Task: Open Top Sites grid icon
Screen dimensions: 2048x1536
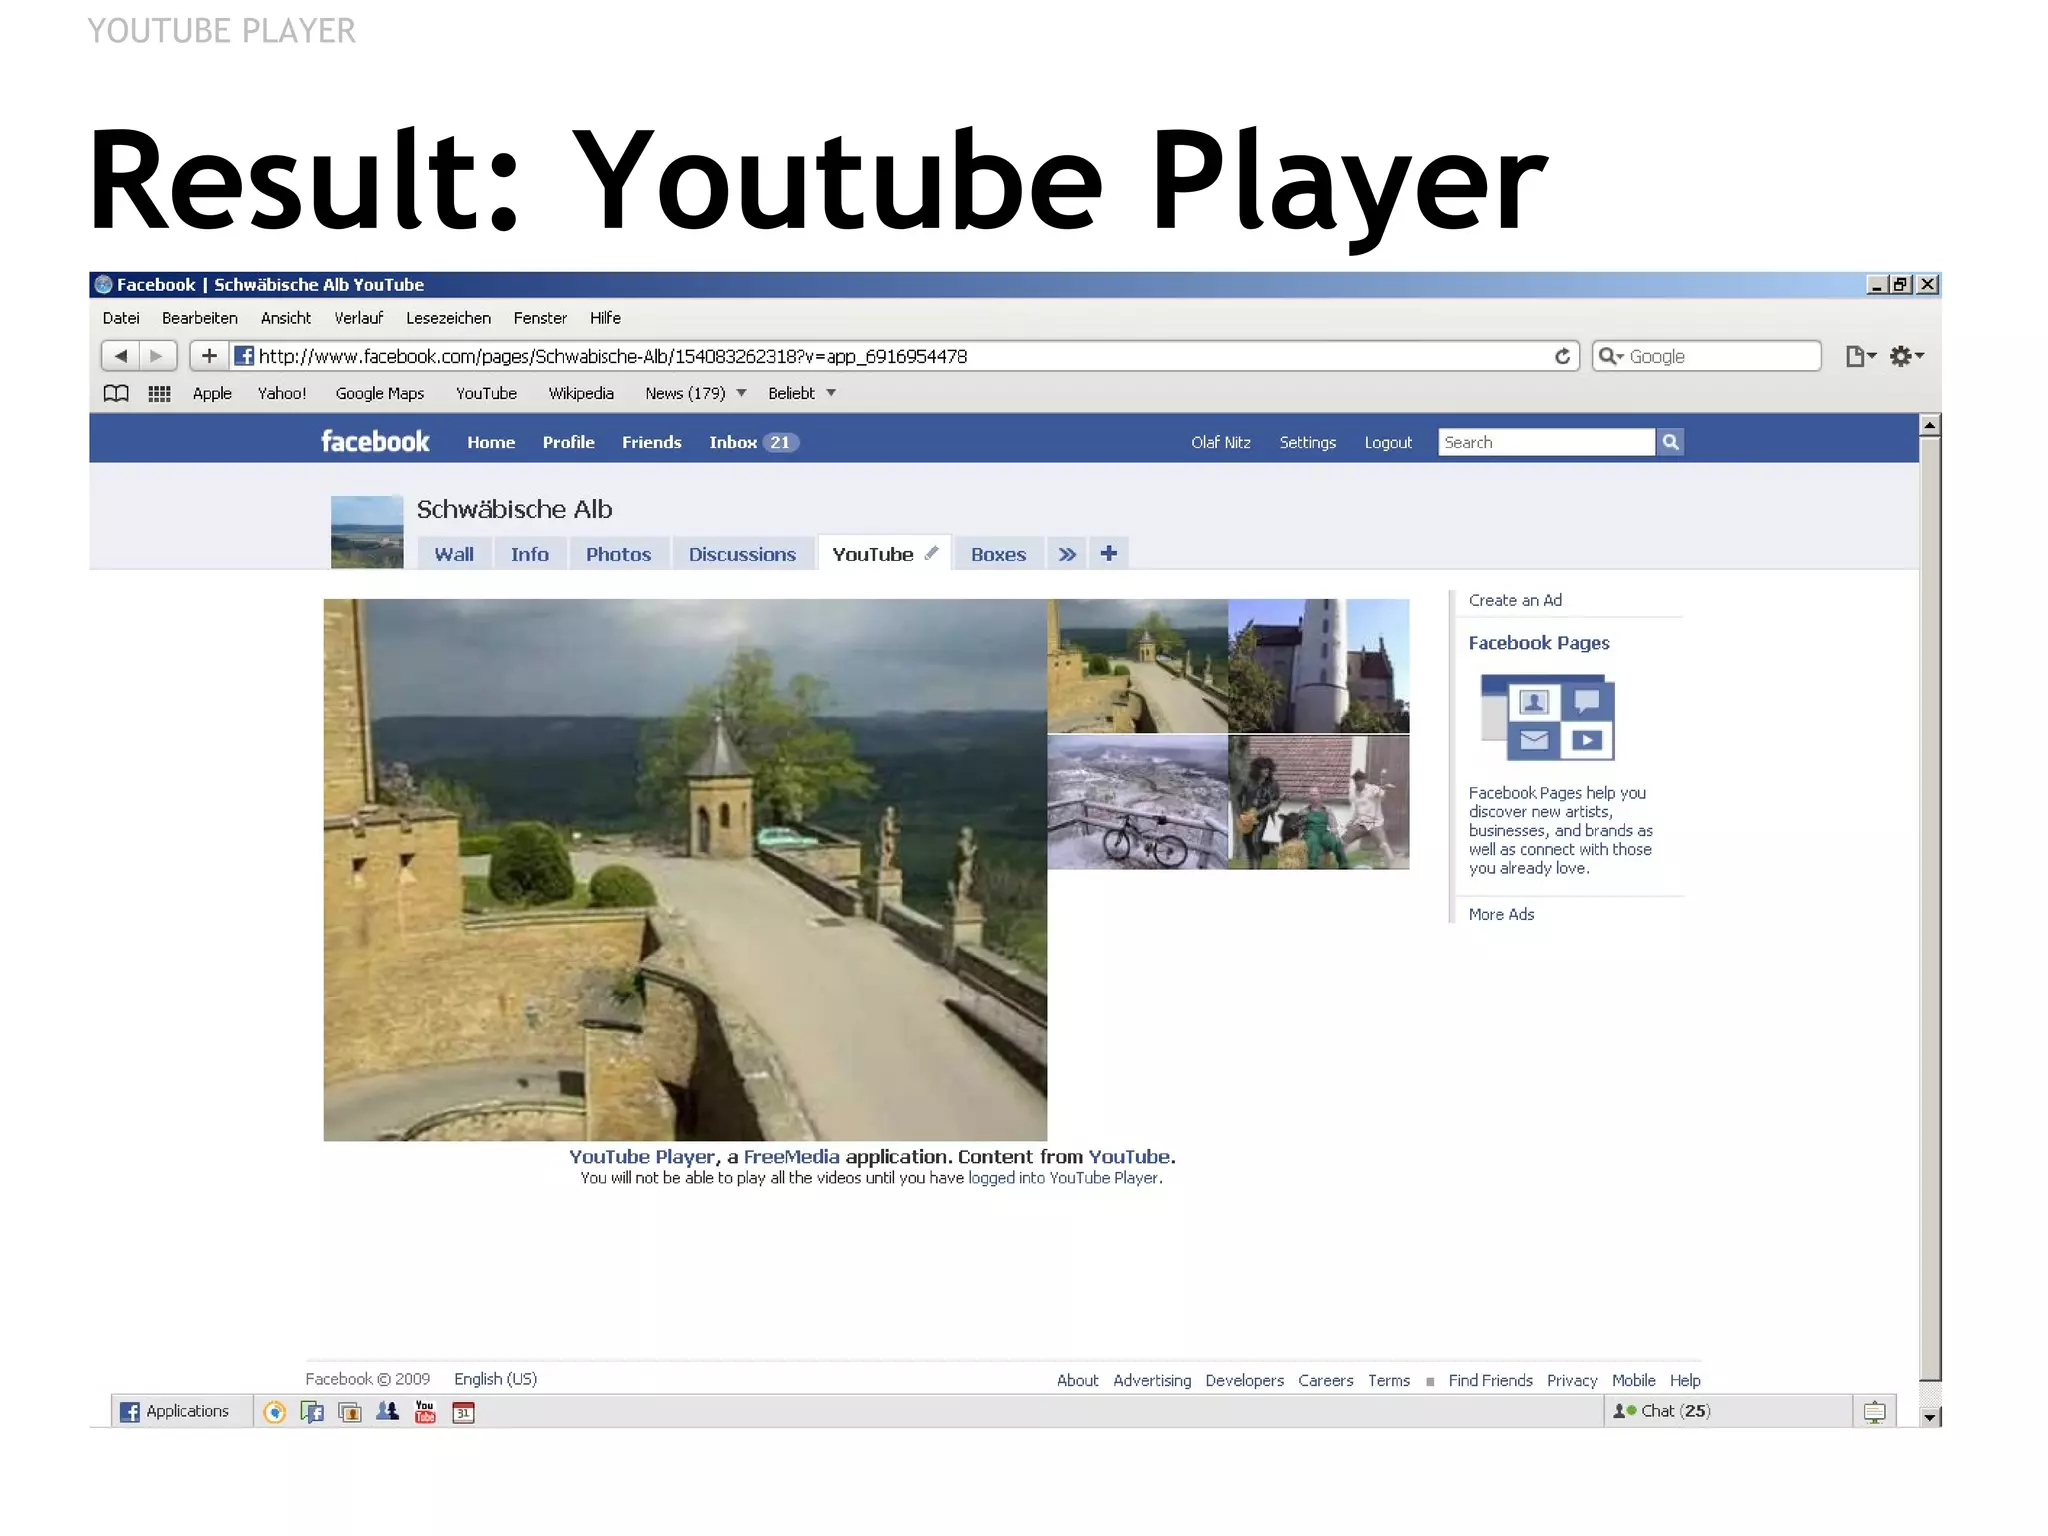Action: tap(159, 393)
